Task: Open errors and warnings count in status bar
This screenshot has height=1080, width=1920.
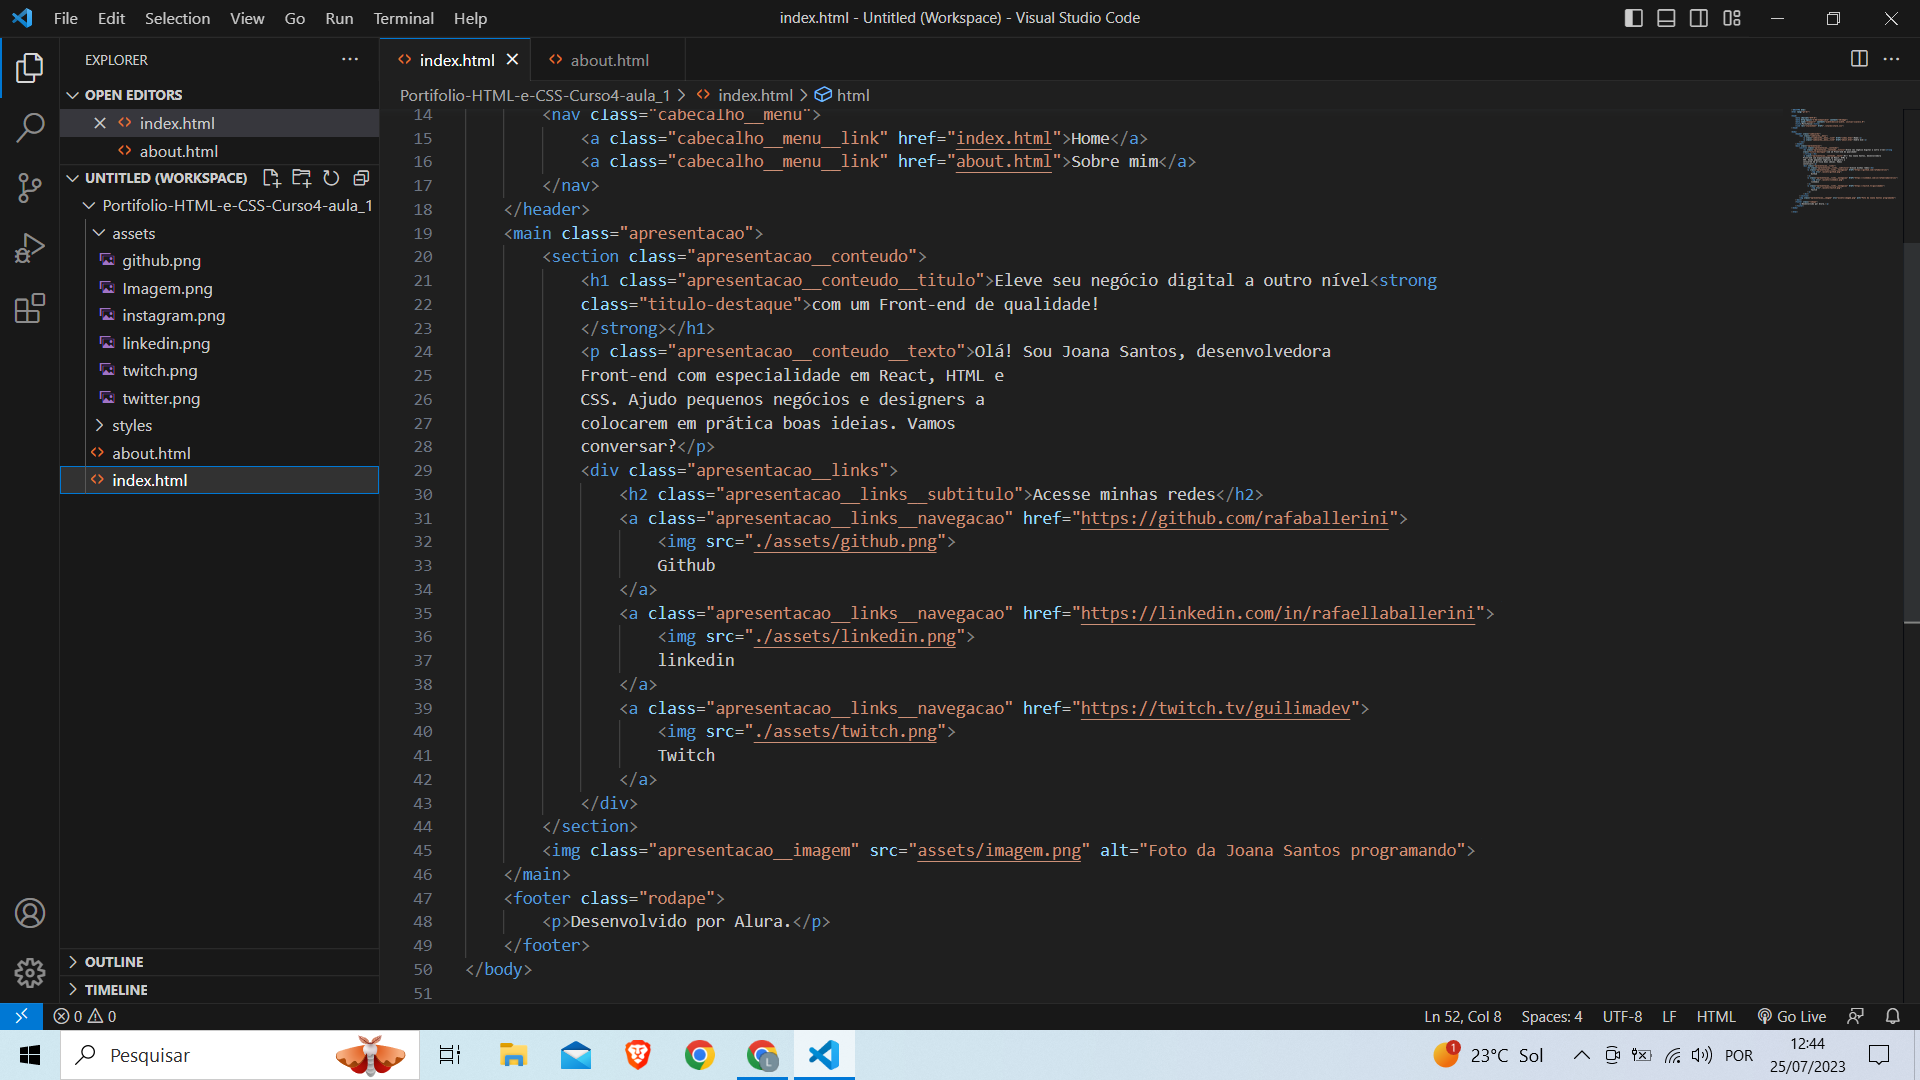Action: 85,1016
